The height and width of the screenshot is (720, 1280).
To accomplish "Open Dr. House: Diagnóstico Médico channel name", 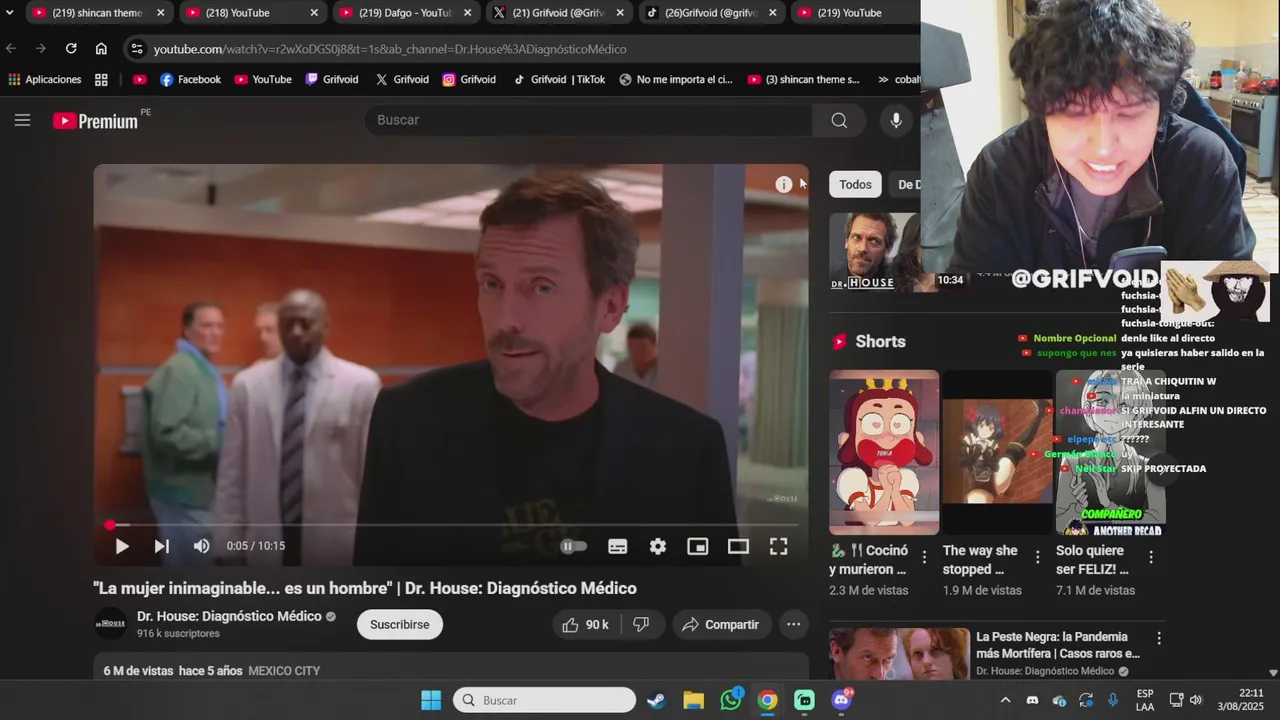I will (x=229, y=616).
